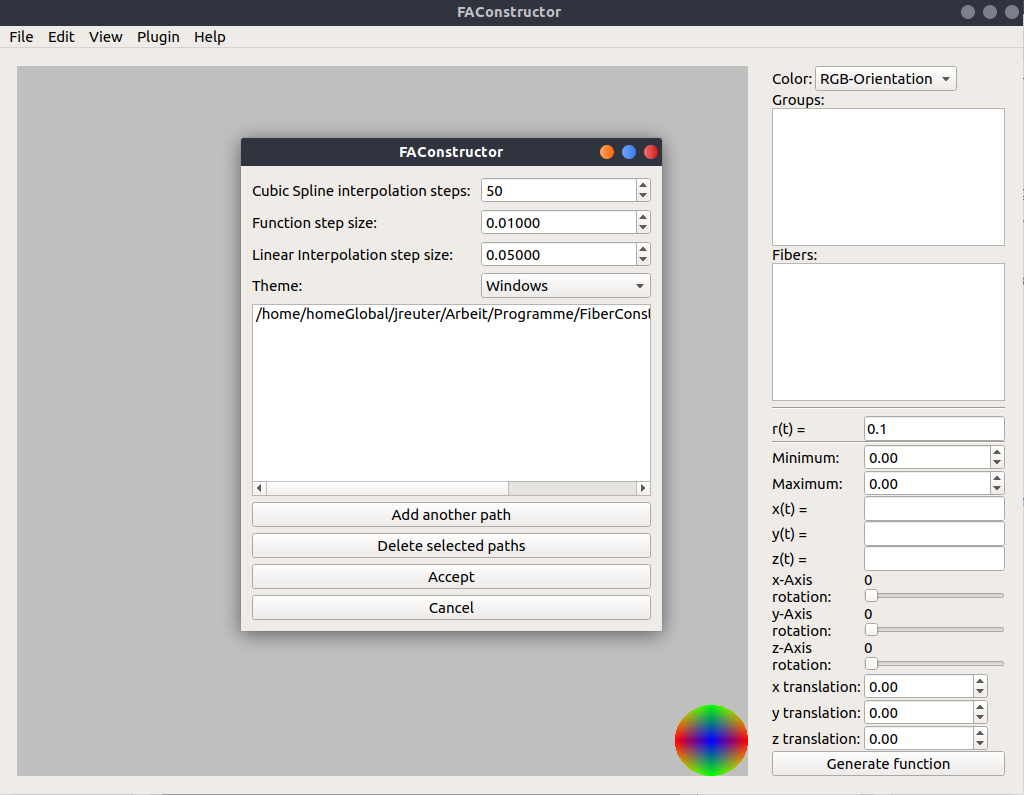
Task: Click right arrow of path list scrollbar
Action: click(643, 488)
